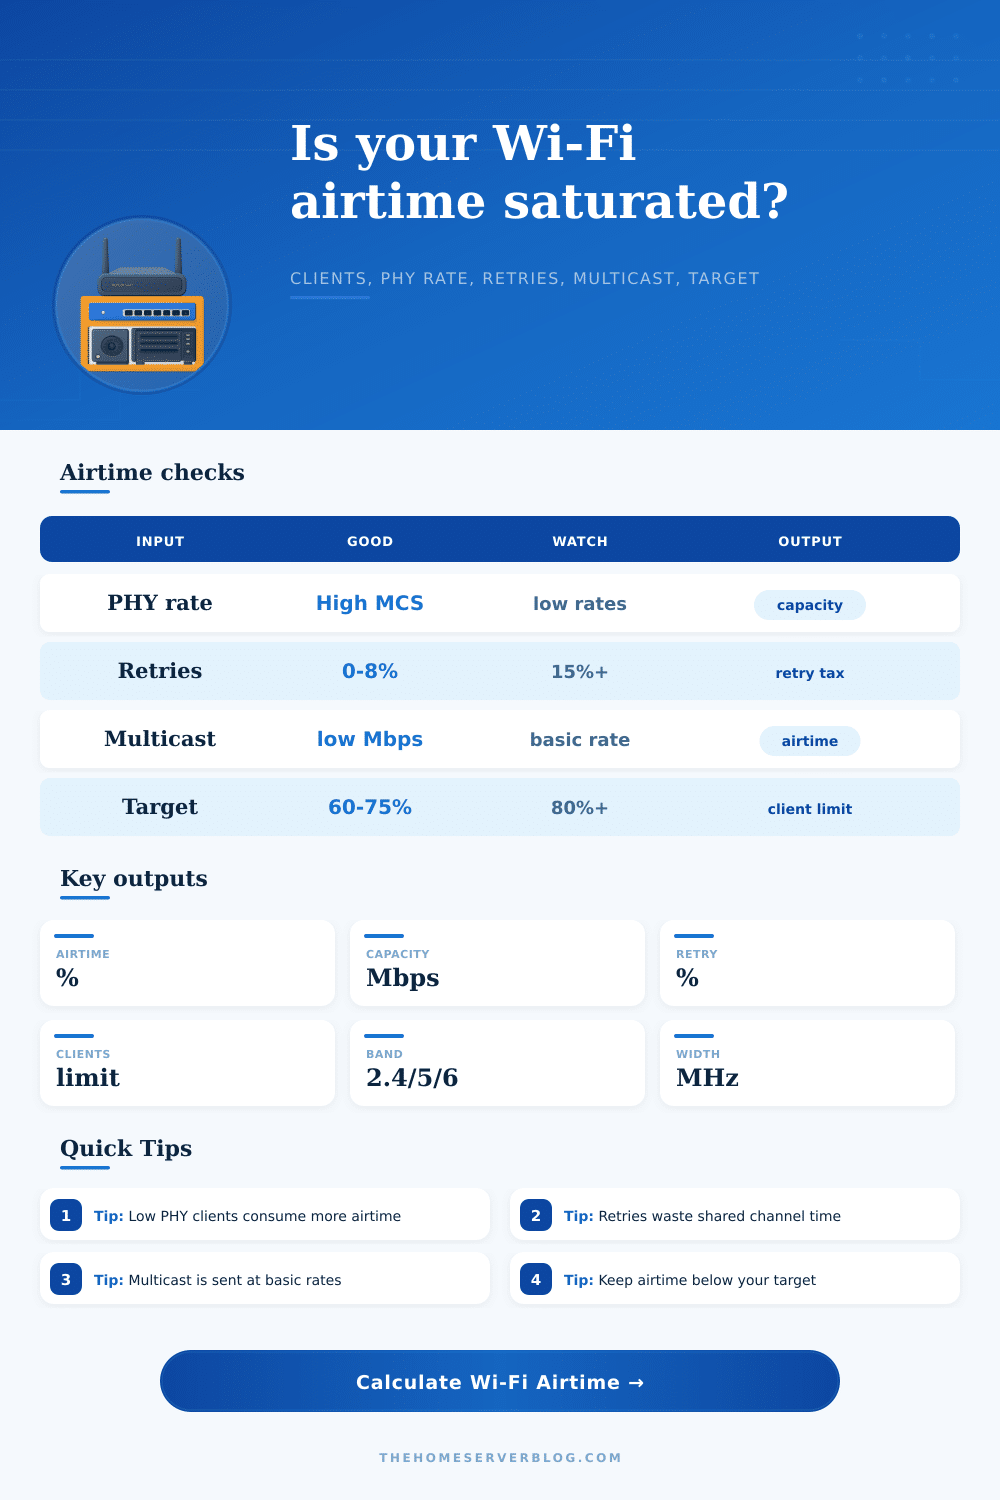Screen dimensions: 1000x1500
Task: Select the 'retry tax' output text
Action: click(x=810, y=673)
